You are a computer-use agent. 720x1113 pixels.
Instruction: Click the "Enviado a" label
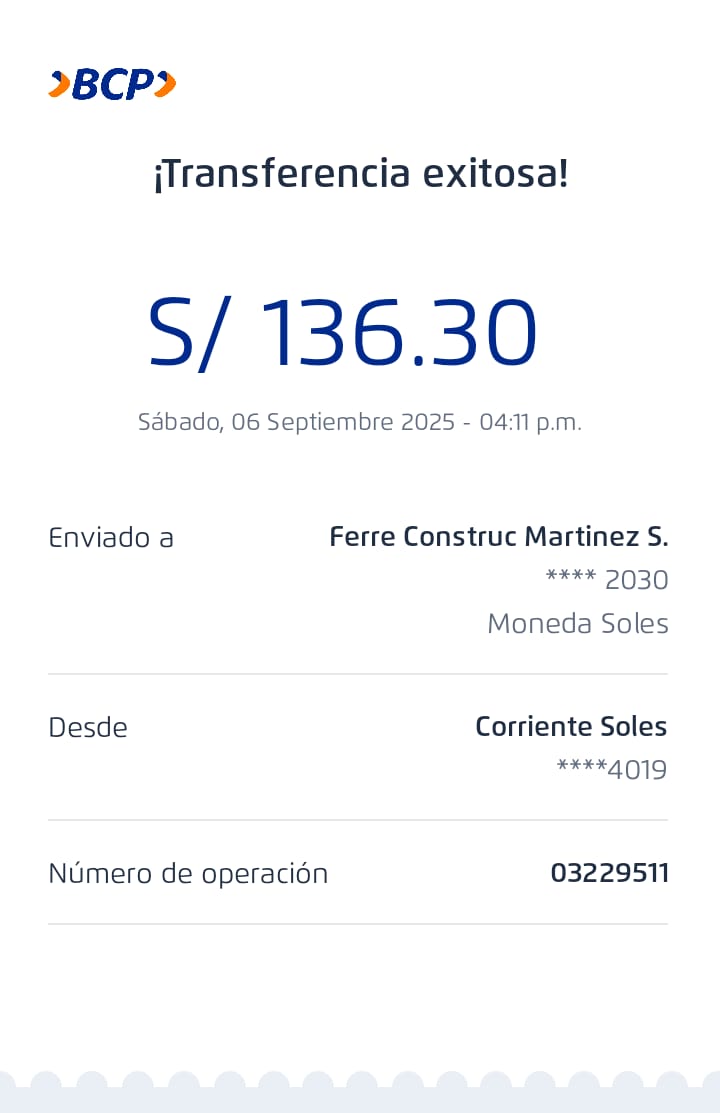[111, 538]
